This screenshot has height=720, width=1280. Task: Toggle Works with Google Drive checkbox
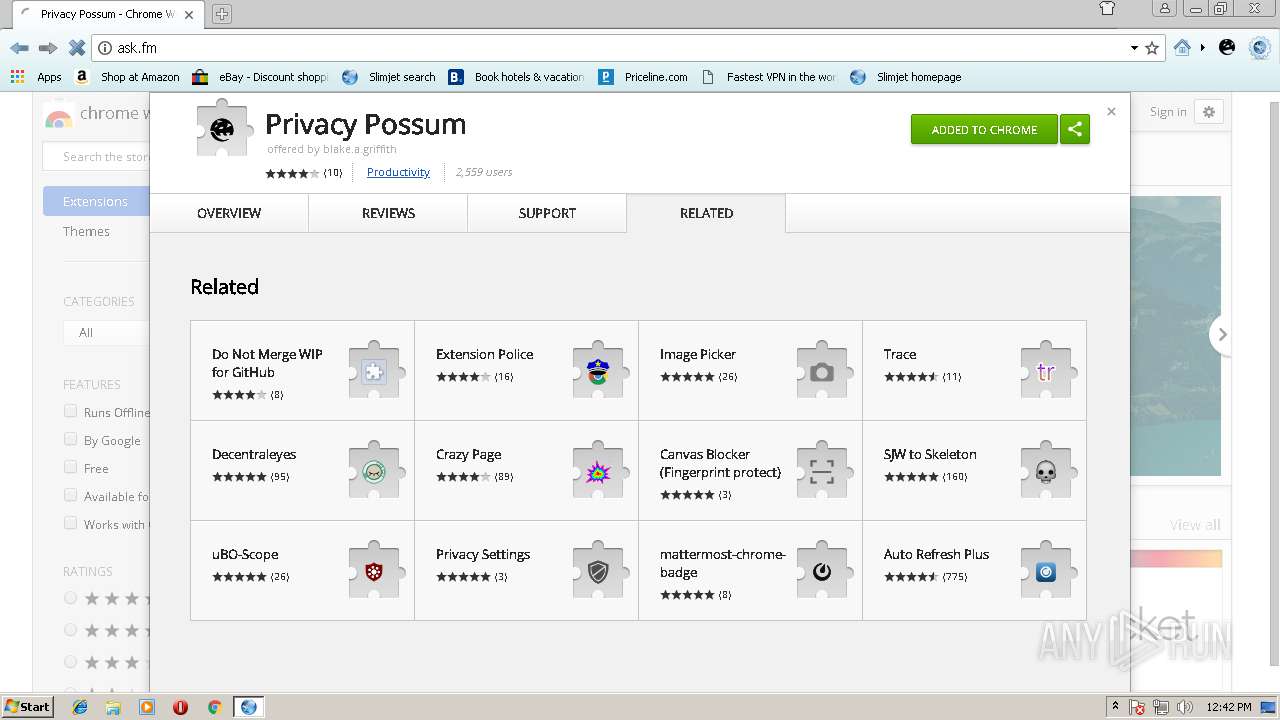pyautogui.click(x=70, y=523)
